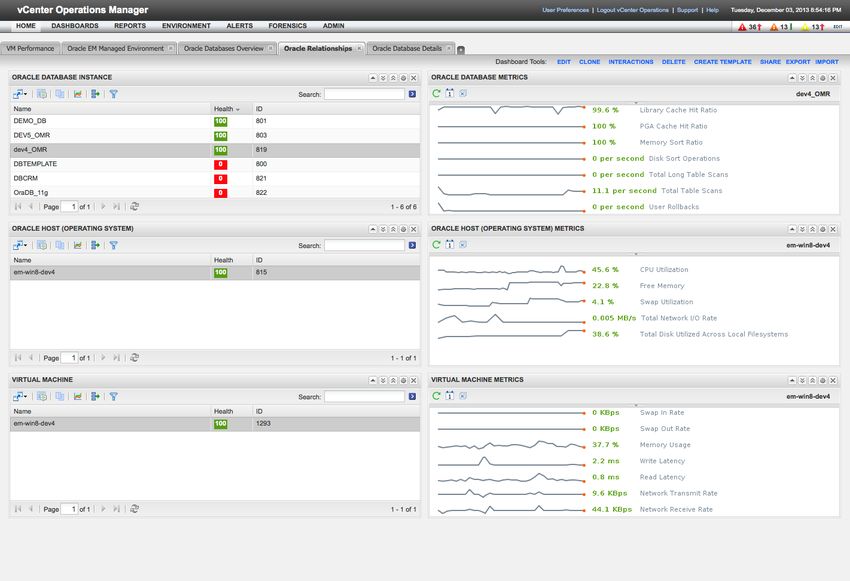Select OraDB_11g database row
Image resolution: width=850 pixels, height=581 pixels.
pos(215,192)
